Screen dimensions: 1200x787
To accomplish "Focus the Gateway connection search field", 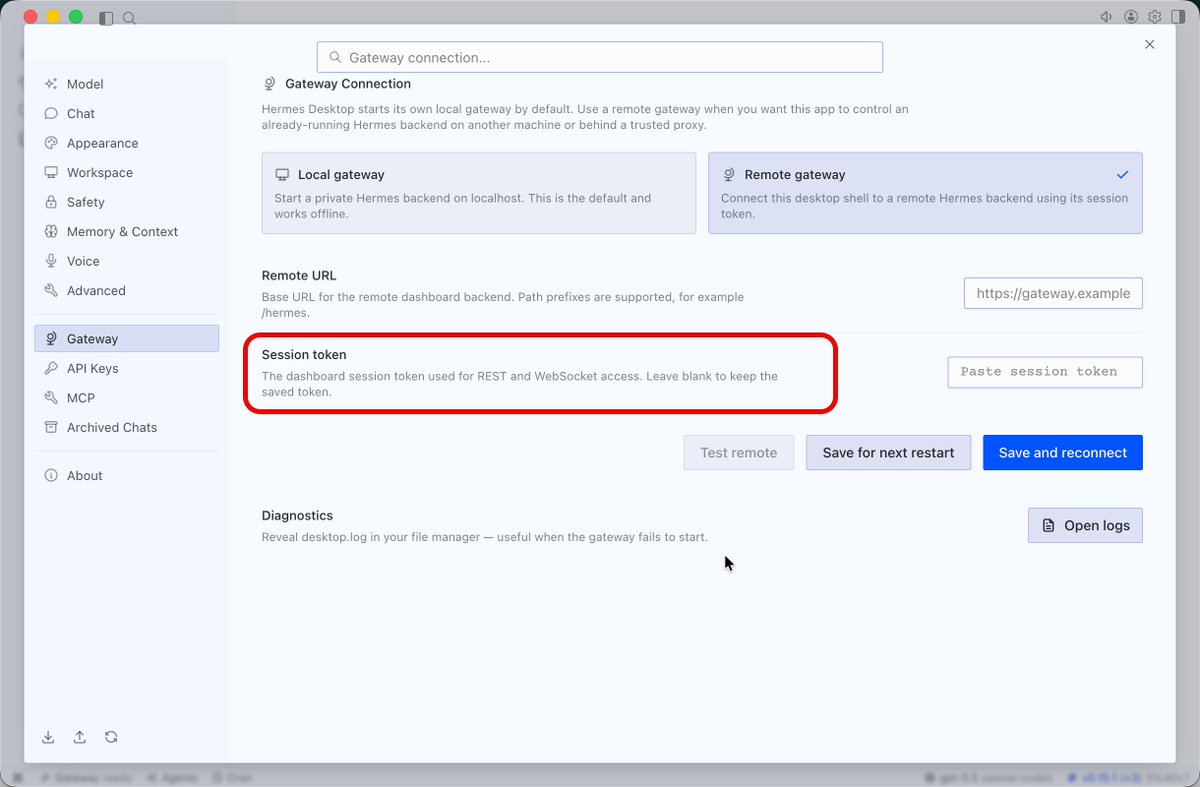I will [x=600, y=57].
